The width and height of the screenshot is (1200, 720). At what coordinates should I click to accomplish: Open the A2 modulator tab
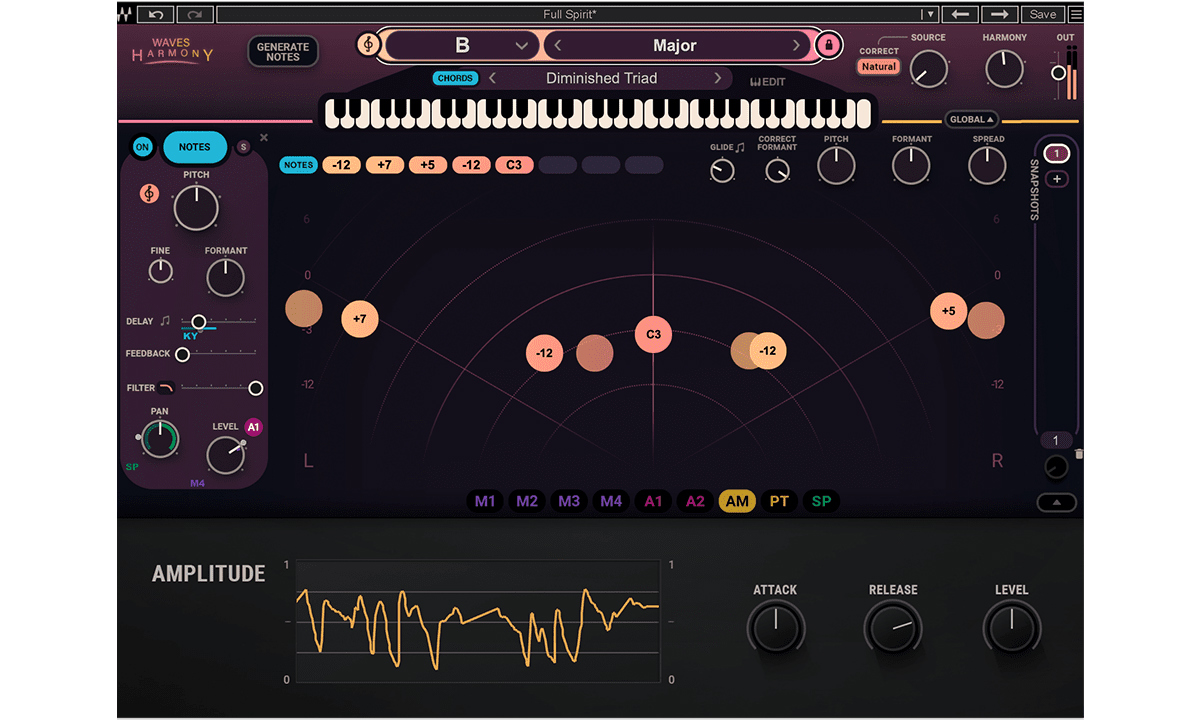click(695, 501)
